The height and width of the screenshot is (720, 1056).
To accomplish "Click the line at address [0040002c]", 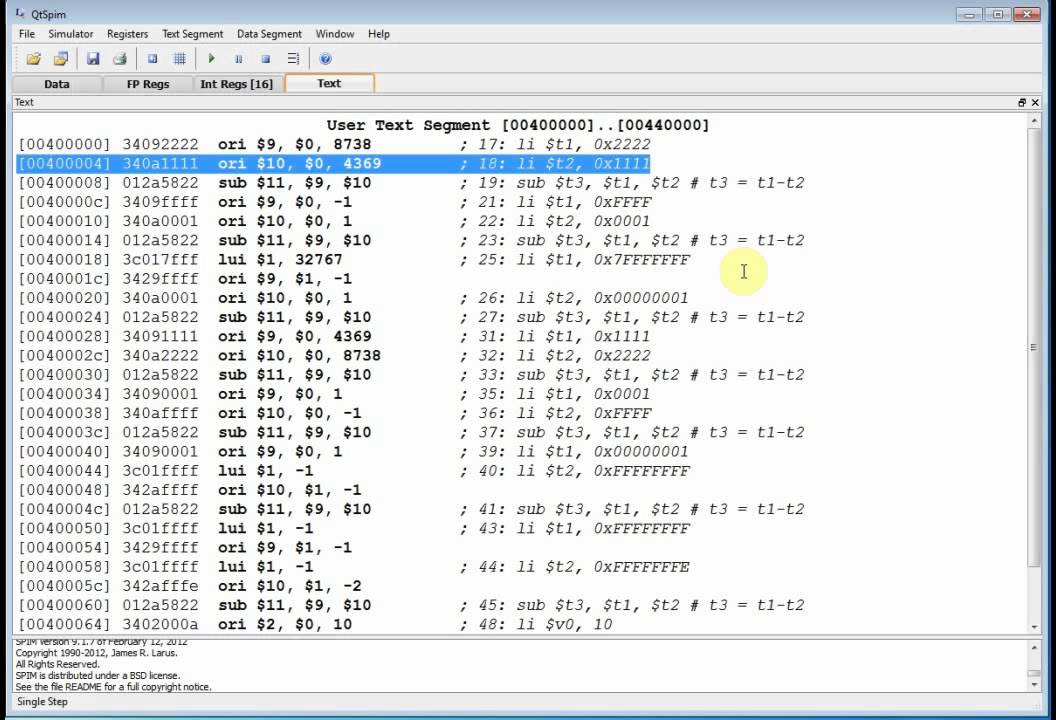I will coord(334,356).
